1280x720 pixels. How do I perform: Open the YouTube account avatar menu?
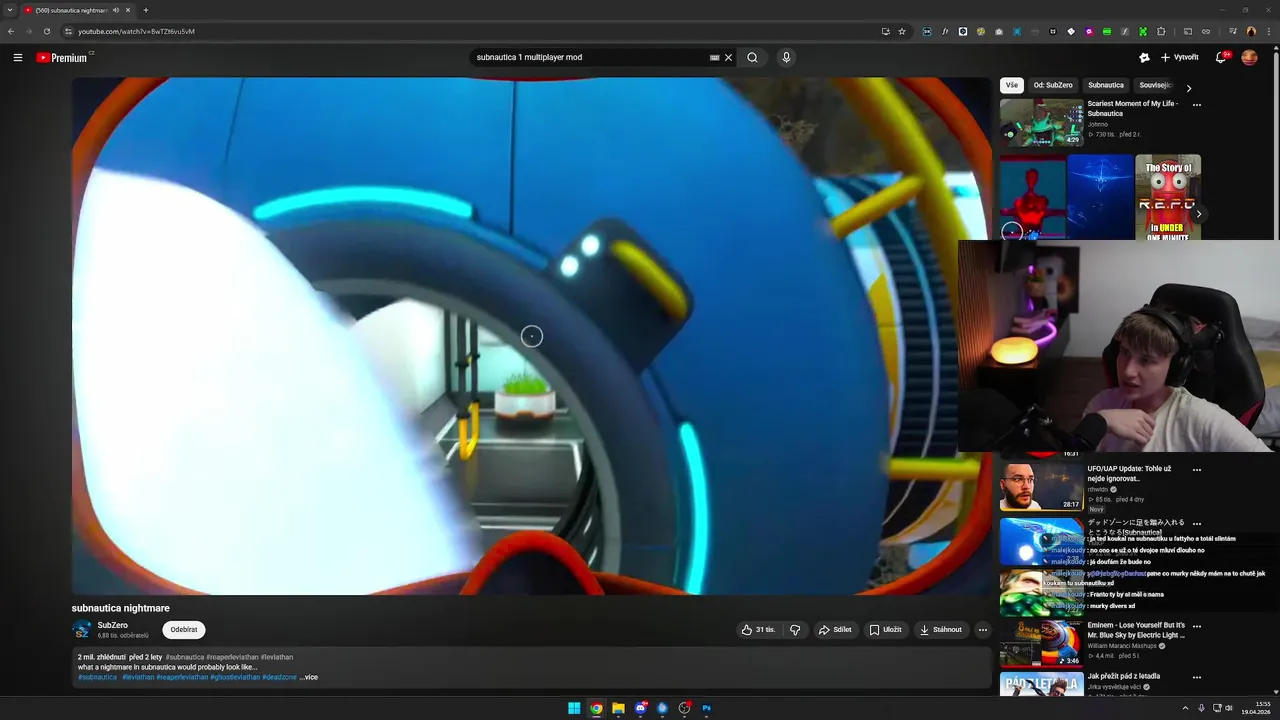[x=1249, y=58]
